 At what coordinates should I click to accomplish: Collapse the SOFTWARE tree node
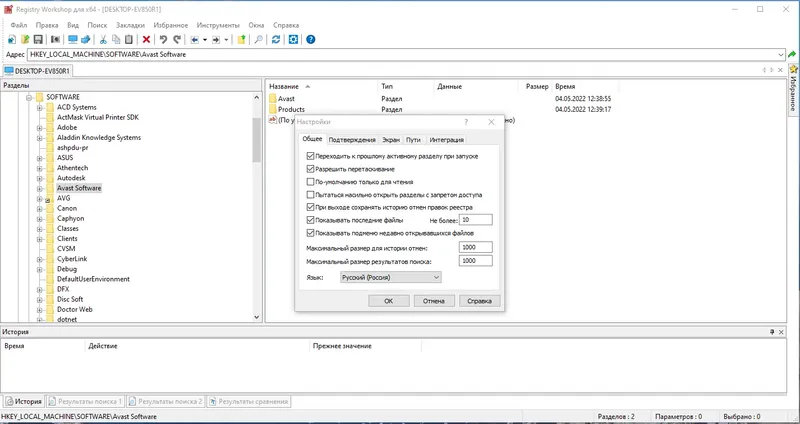(29, 97)
